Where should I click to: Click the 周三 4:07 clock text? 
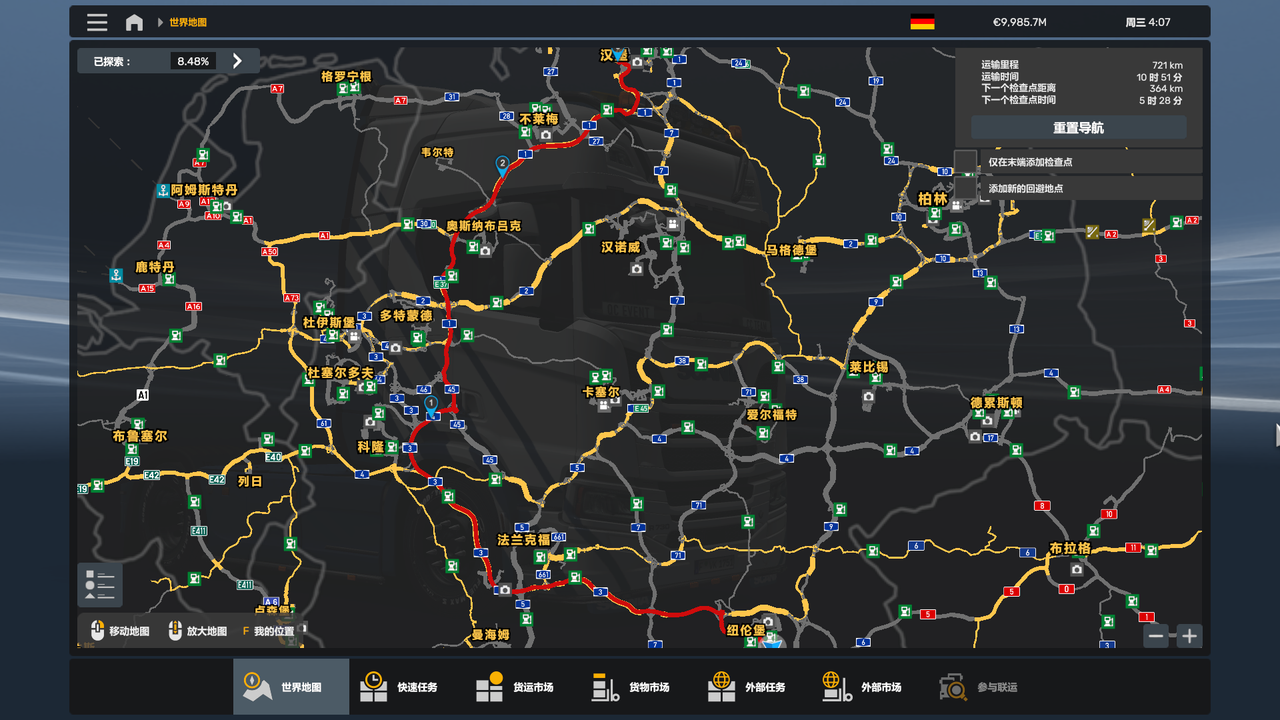[1147, 22]
